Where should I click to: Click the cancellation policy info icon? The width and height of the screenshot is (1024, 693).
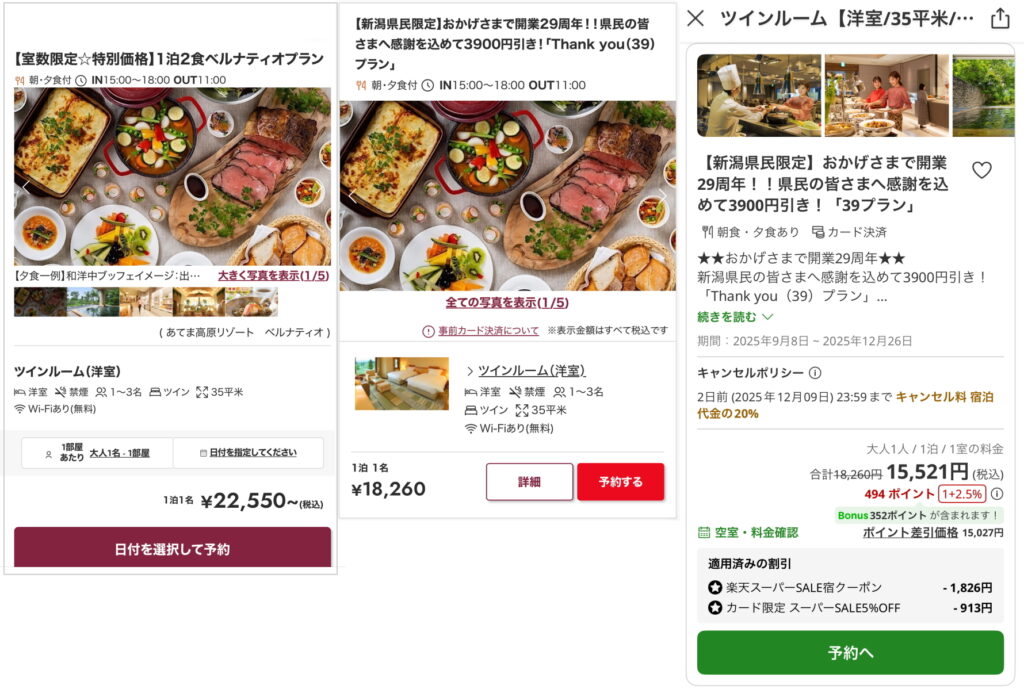point(815,373)
